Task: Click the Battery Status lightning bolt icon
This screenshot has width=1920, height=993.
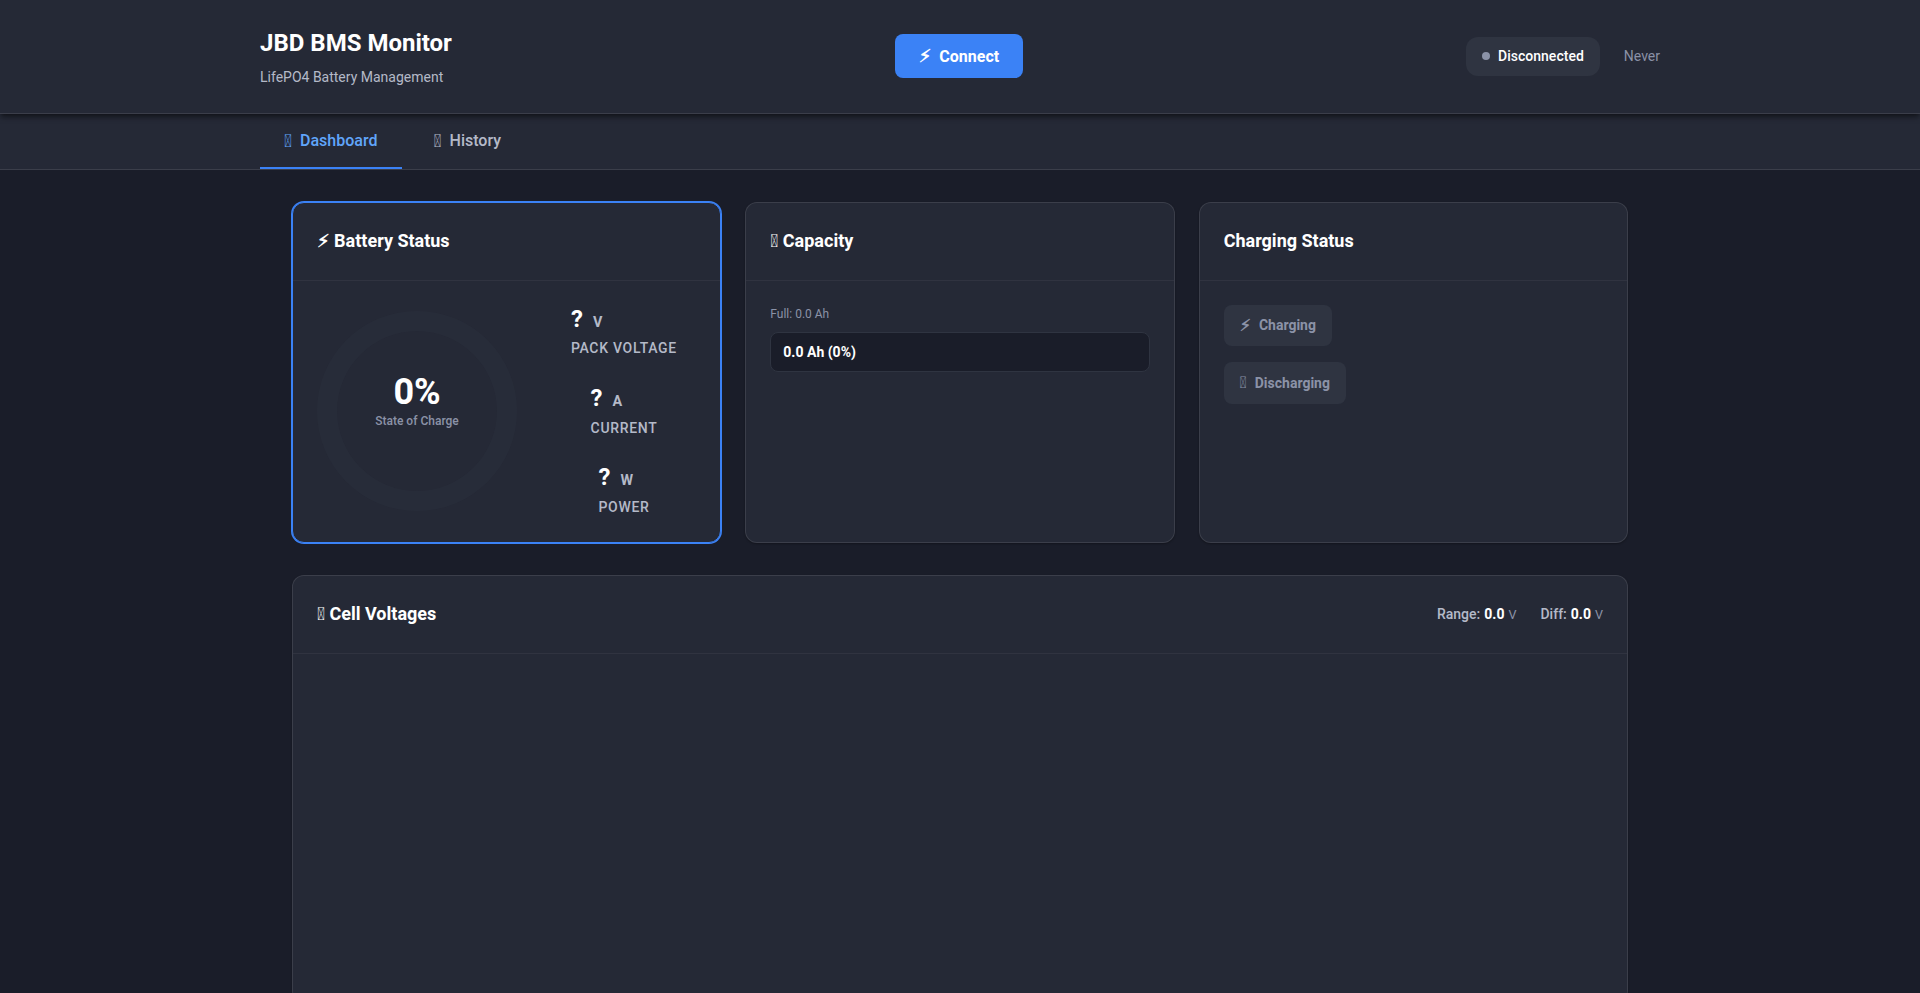Action: pyautogui.click(x=323, y=241)
